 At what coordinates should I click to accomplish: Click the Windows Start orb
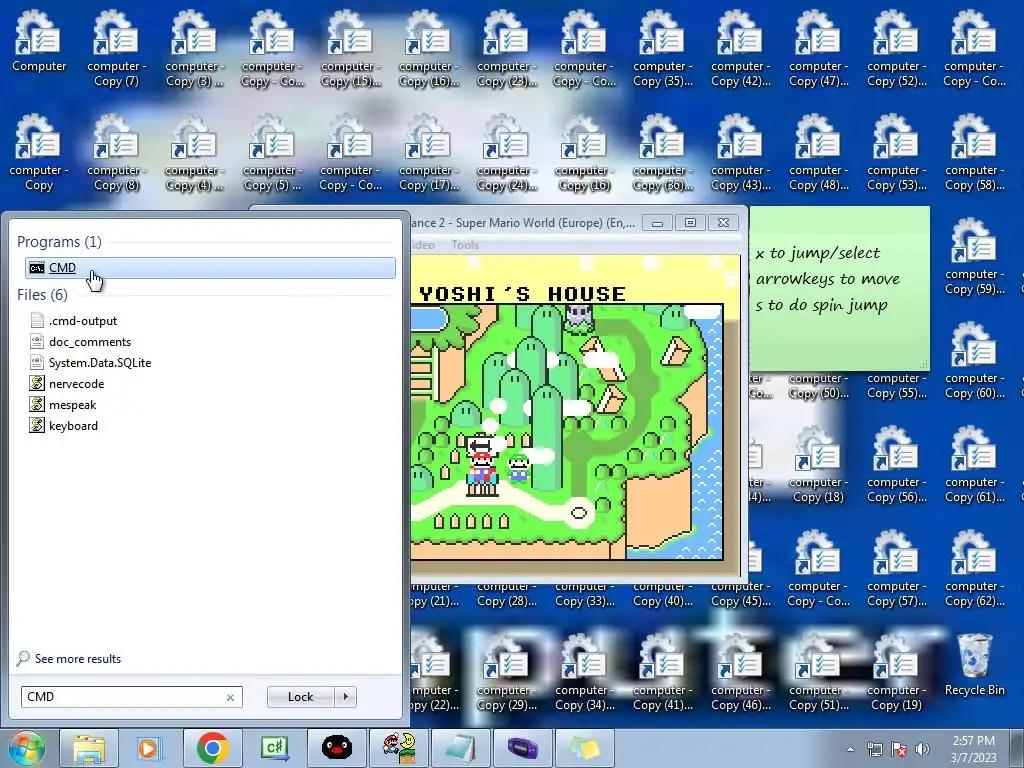(x=25, y=748)
